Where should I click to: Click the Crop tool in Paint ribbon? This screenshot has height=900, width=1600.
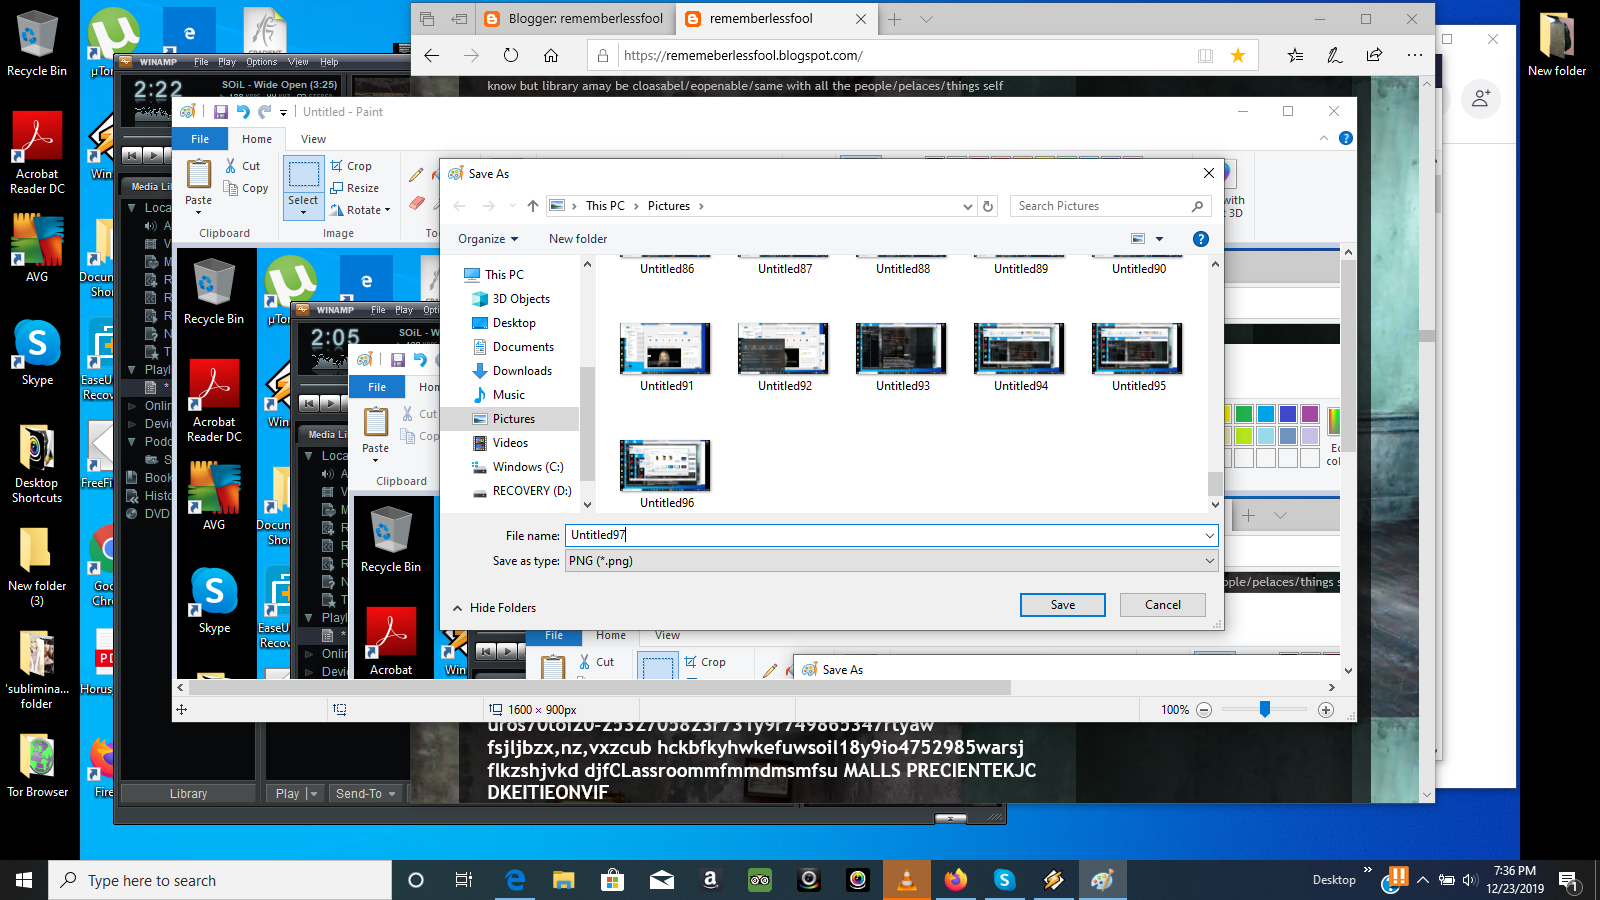click(x=352, y=166)
